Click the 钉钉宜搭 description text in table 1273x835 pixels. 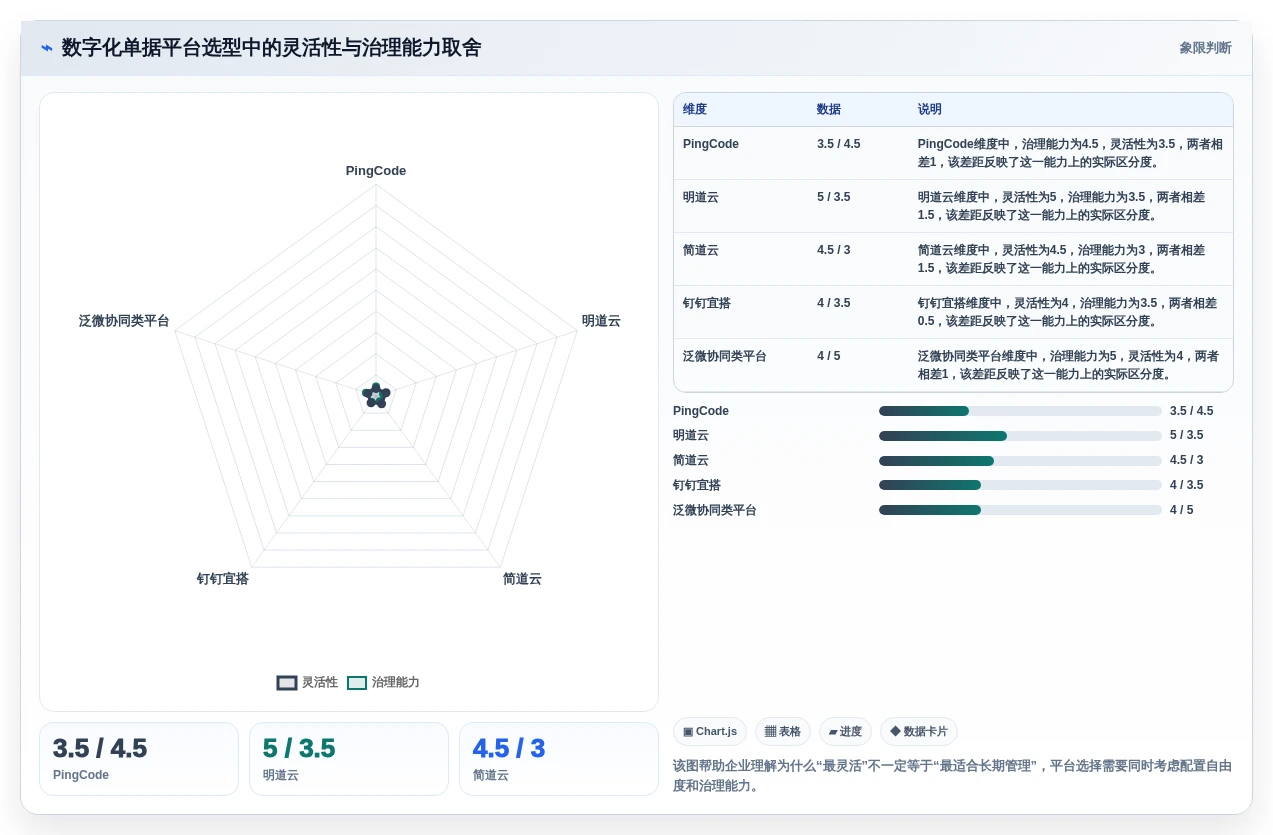(x=1070, y=312)
